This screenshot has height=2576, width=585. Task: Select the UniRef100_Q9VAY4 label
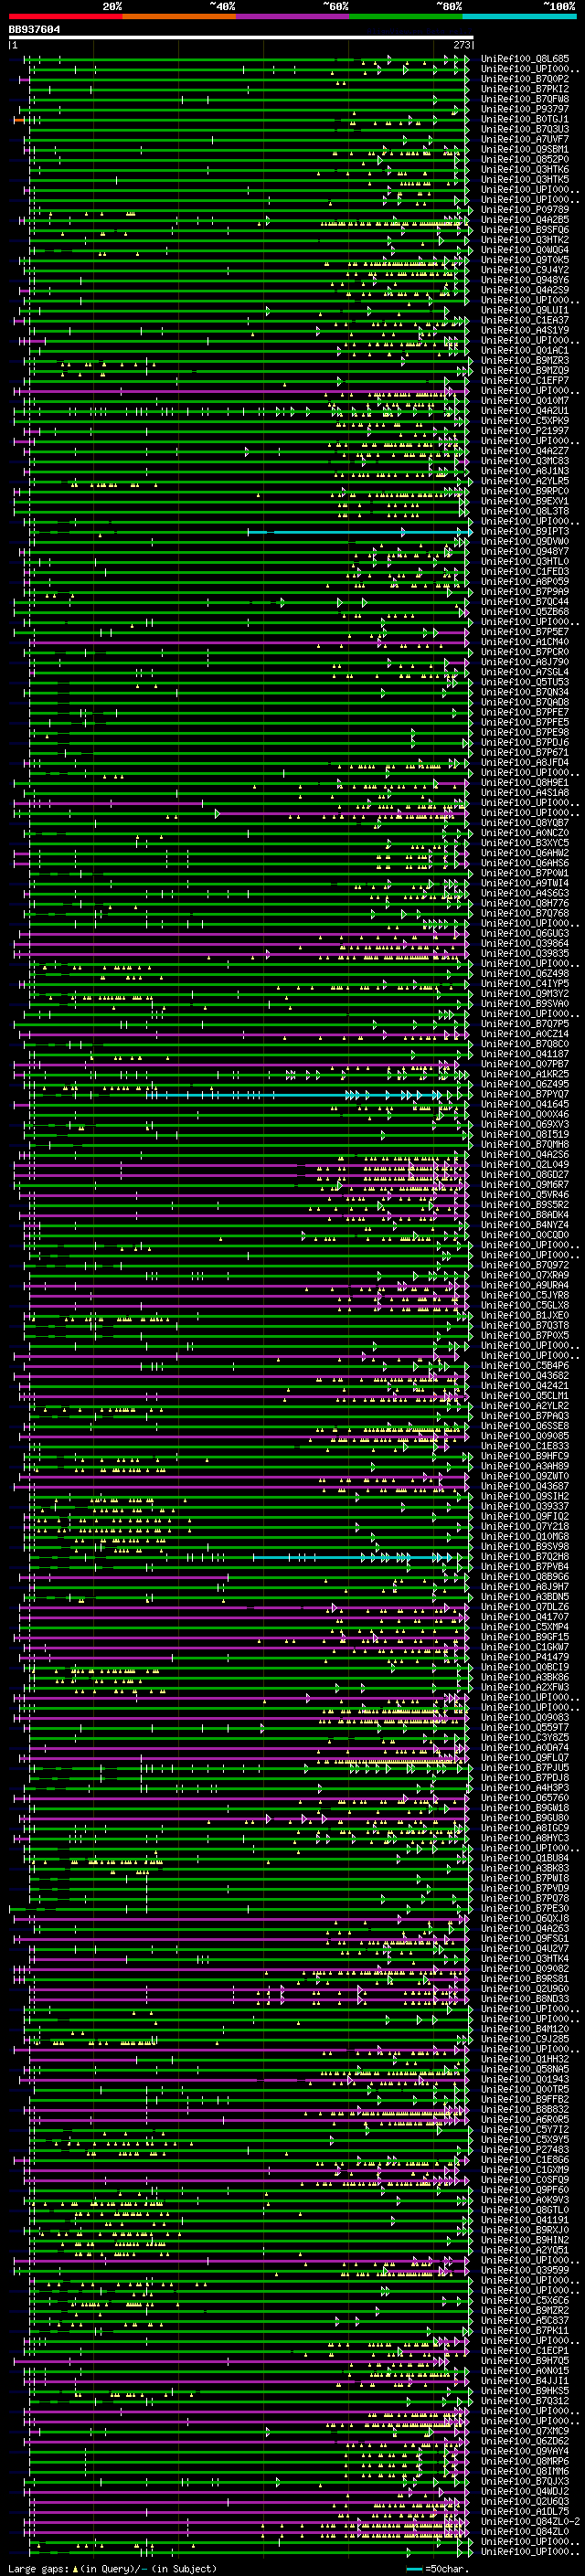(x=525, y=2452)
